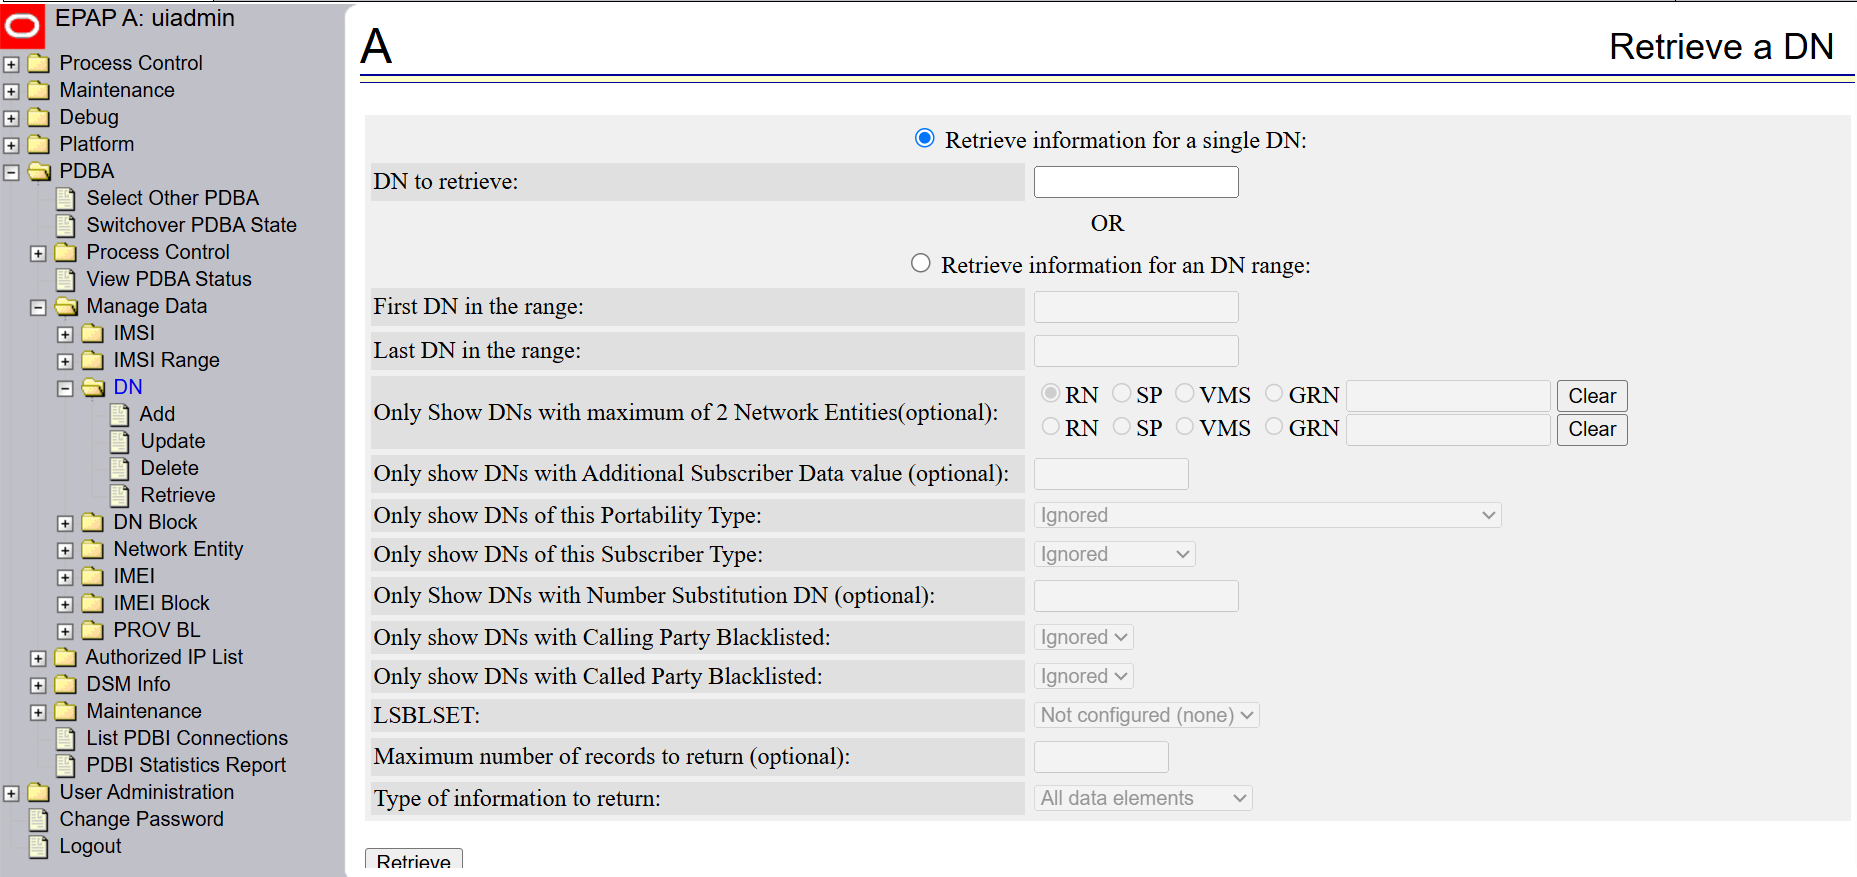
Task: Click the Oracle logo icon
Action: click(22, 25)
